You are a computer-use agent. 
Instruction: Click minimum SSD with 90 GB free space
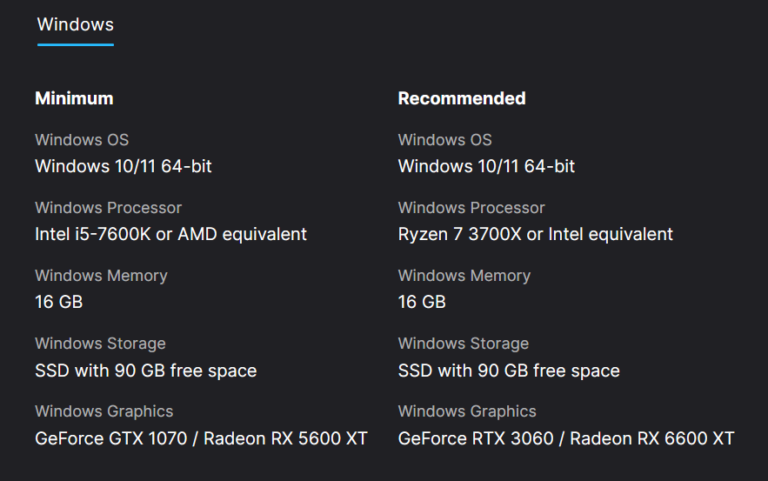pyautogui.click(x=146, y=370)
